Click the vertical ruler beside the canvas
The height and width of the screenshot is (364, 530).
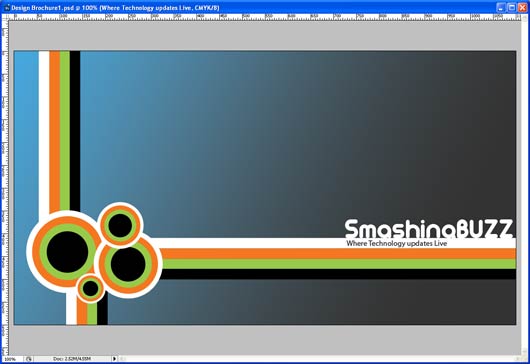[x=5, y=188]
